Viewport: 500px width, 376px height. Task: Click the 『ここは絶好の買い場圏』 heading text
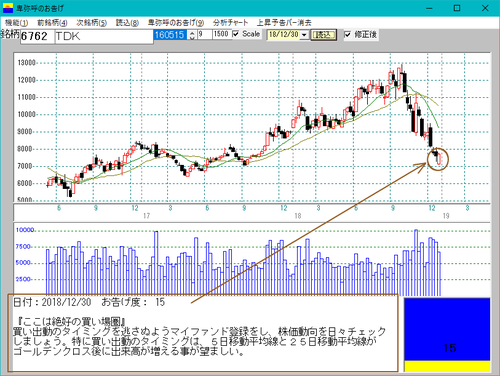[72, 322]
